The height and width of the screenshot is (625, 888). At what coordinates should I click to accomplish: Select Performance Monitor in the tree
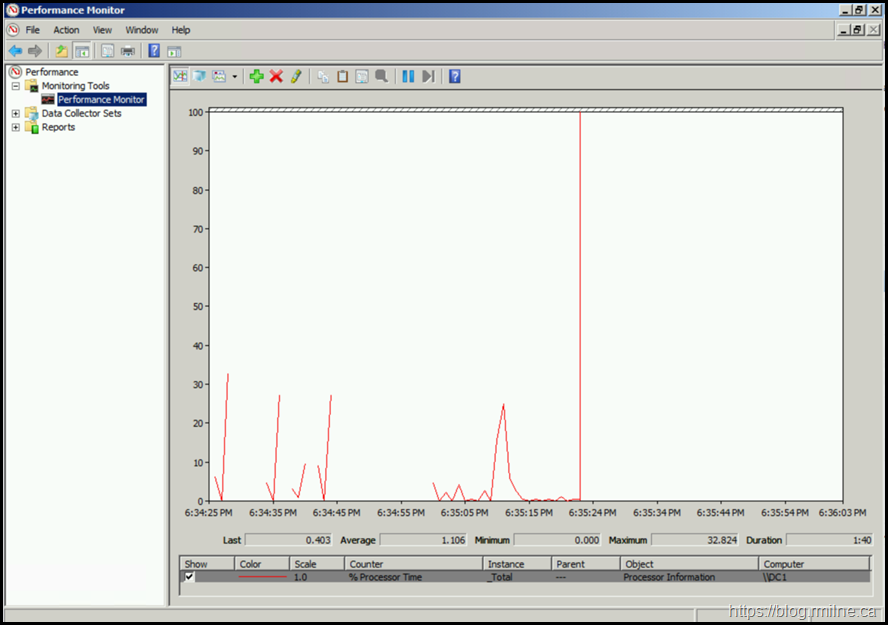click(x=101, y=100)
